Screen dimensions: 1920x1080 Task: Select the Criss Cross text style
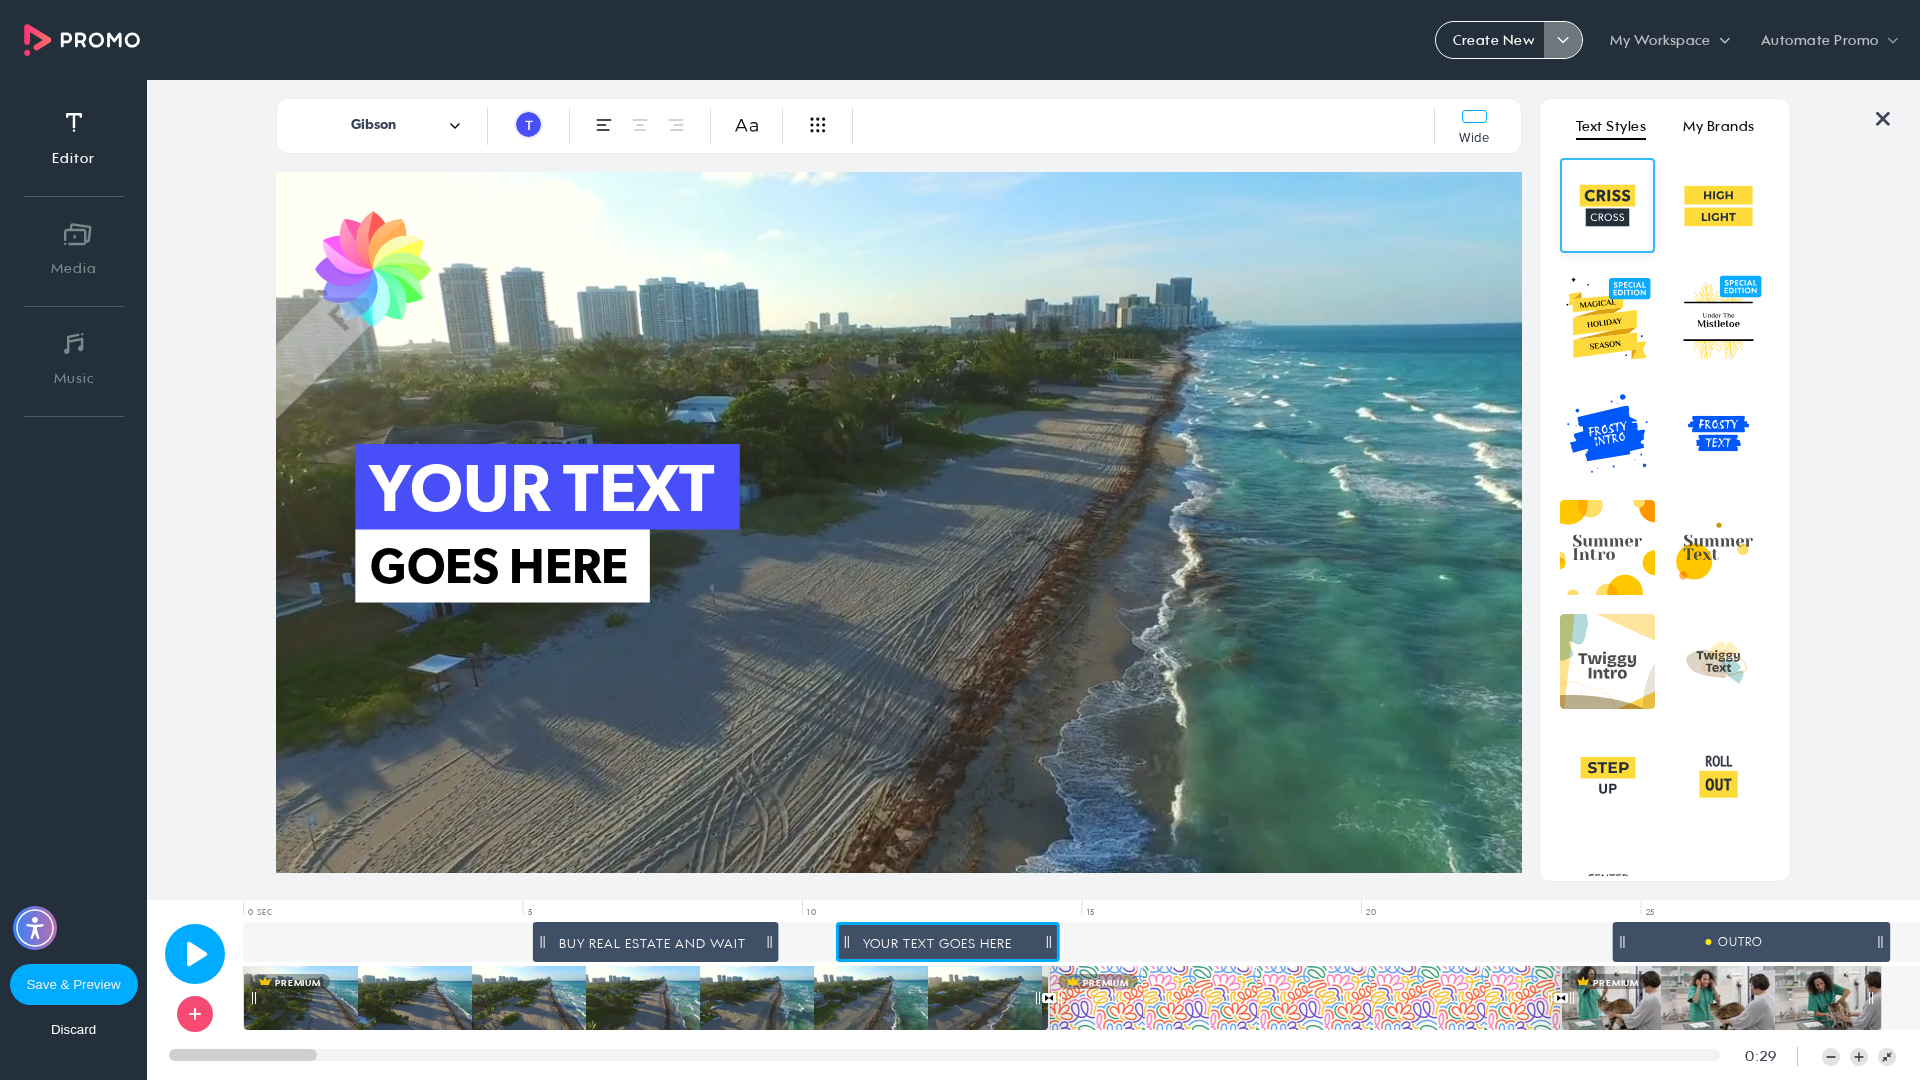[1607, 206]
